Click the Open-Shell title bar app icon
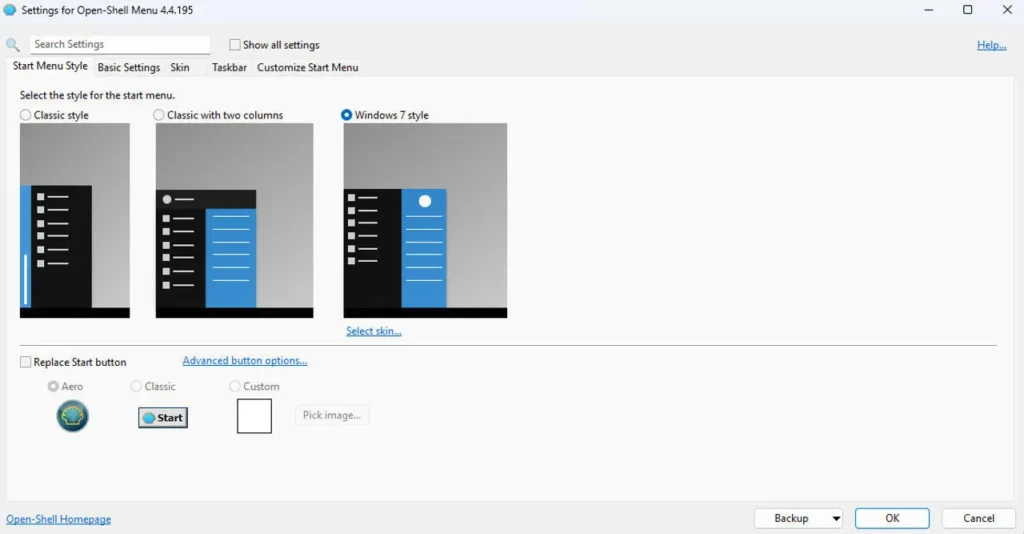 point(10,10)
